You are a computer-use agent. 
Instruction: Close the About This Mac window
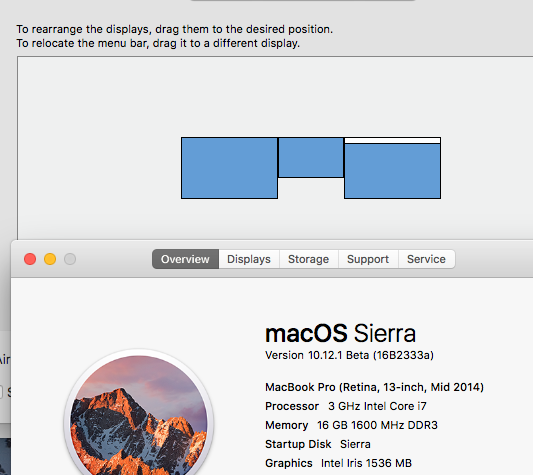[x=30, y=259]
